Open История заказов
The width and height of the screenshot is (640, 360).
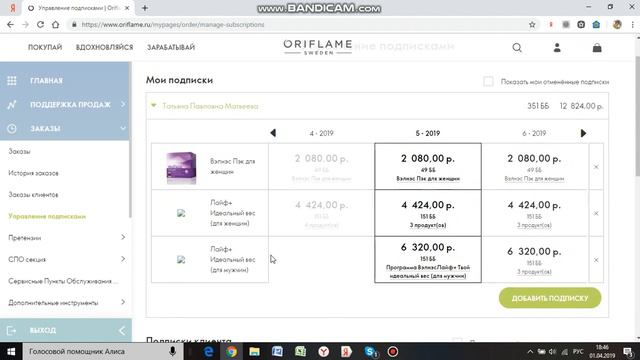[33, 173]
